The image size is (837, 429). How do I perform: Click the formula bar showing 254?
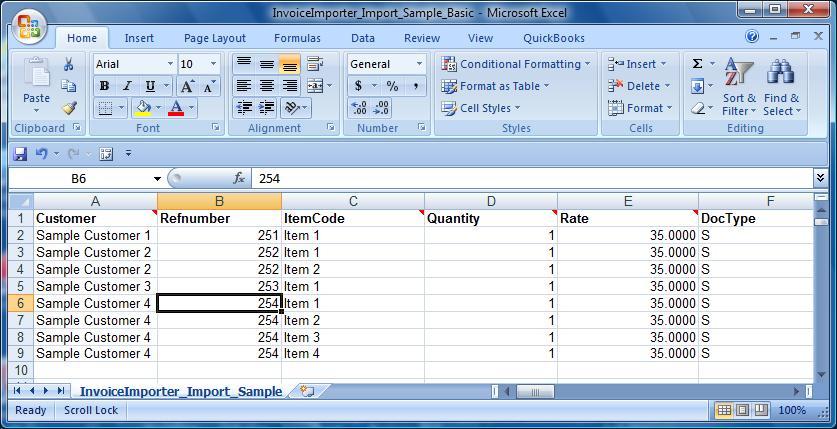(x=532, y=179)
